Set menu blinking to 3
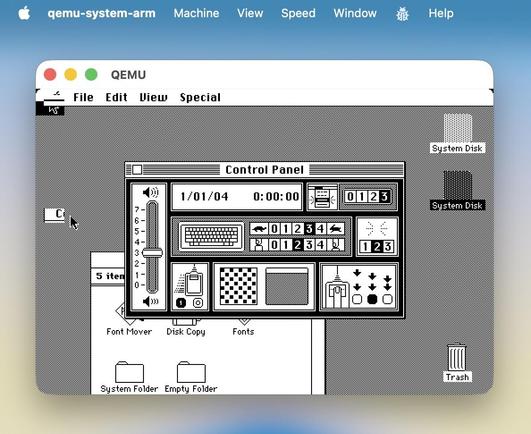This screenshot has height=434, width=531. pyautogui.click(x=384, y=197)
